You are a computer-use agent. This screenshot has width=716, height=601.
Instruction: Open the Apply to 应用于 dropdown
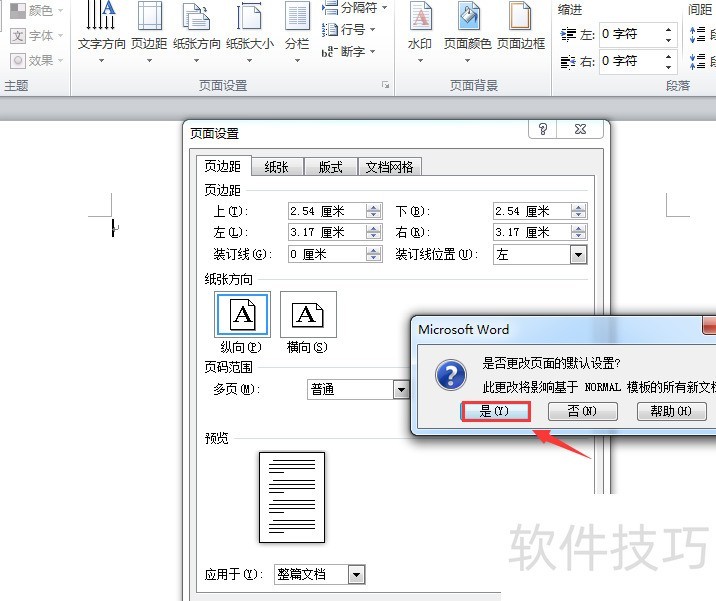point(357,575)
